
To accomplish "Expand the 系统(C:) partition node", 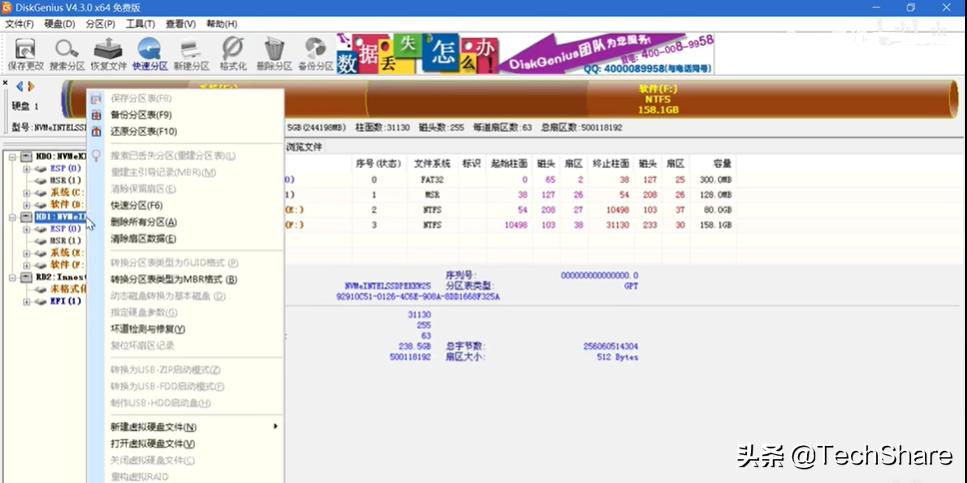I will point(27,192).
